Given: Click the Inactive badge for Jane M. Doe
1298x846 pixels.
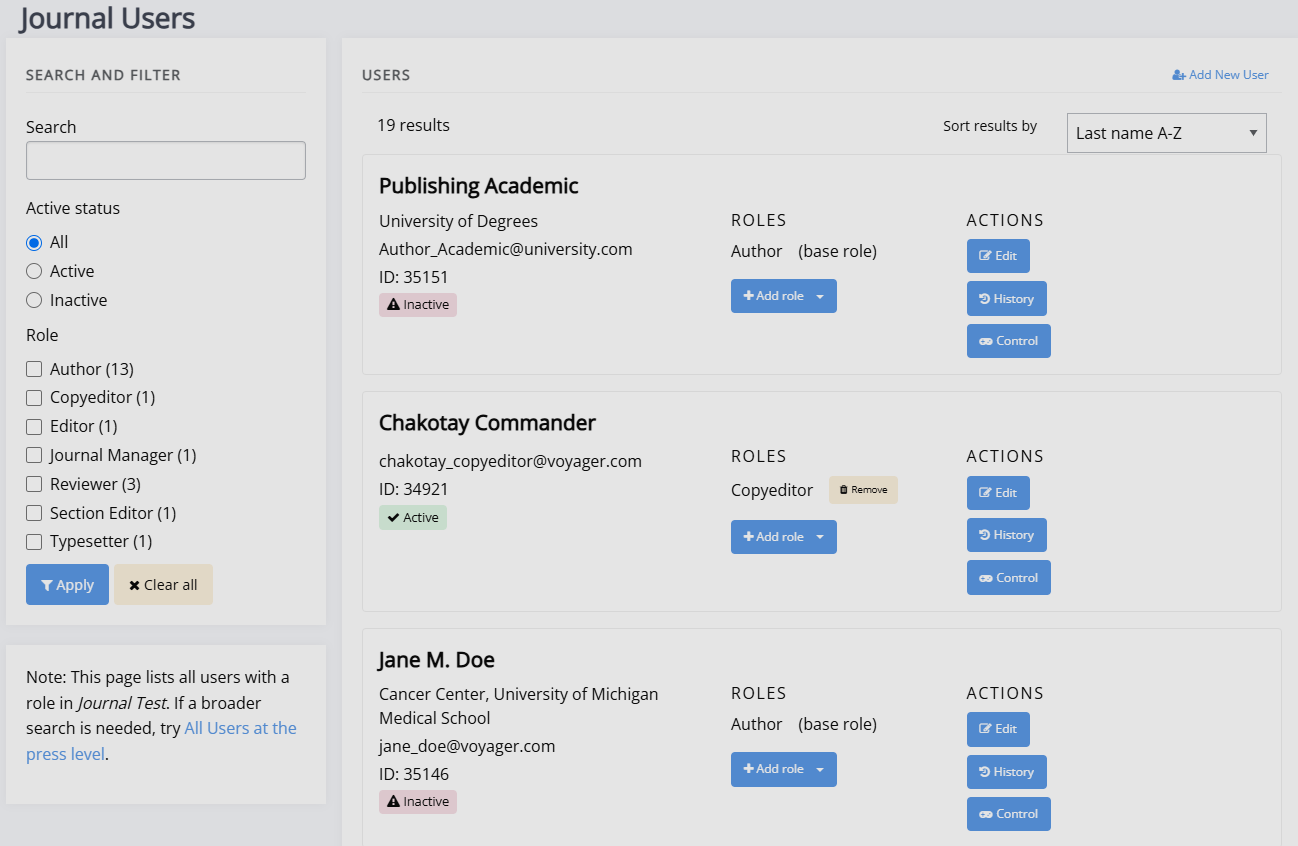Looking at the screenshot, I should 418,802.
